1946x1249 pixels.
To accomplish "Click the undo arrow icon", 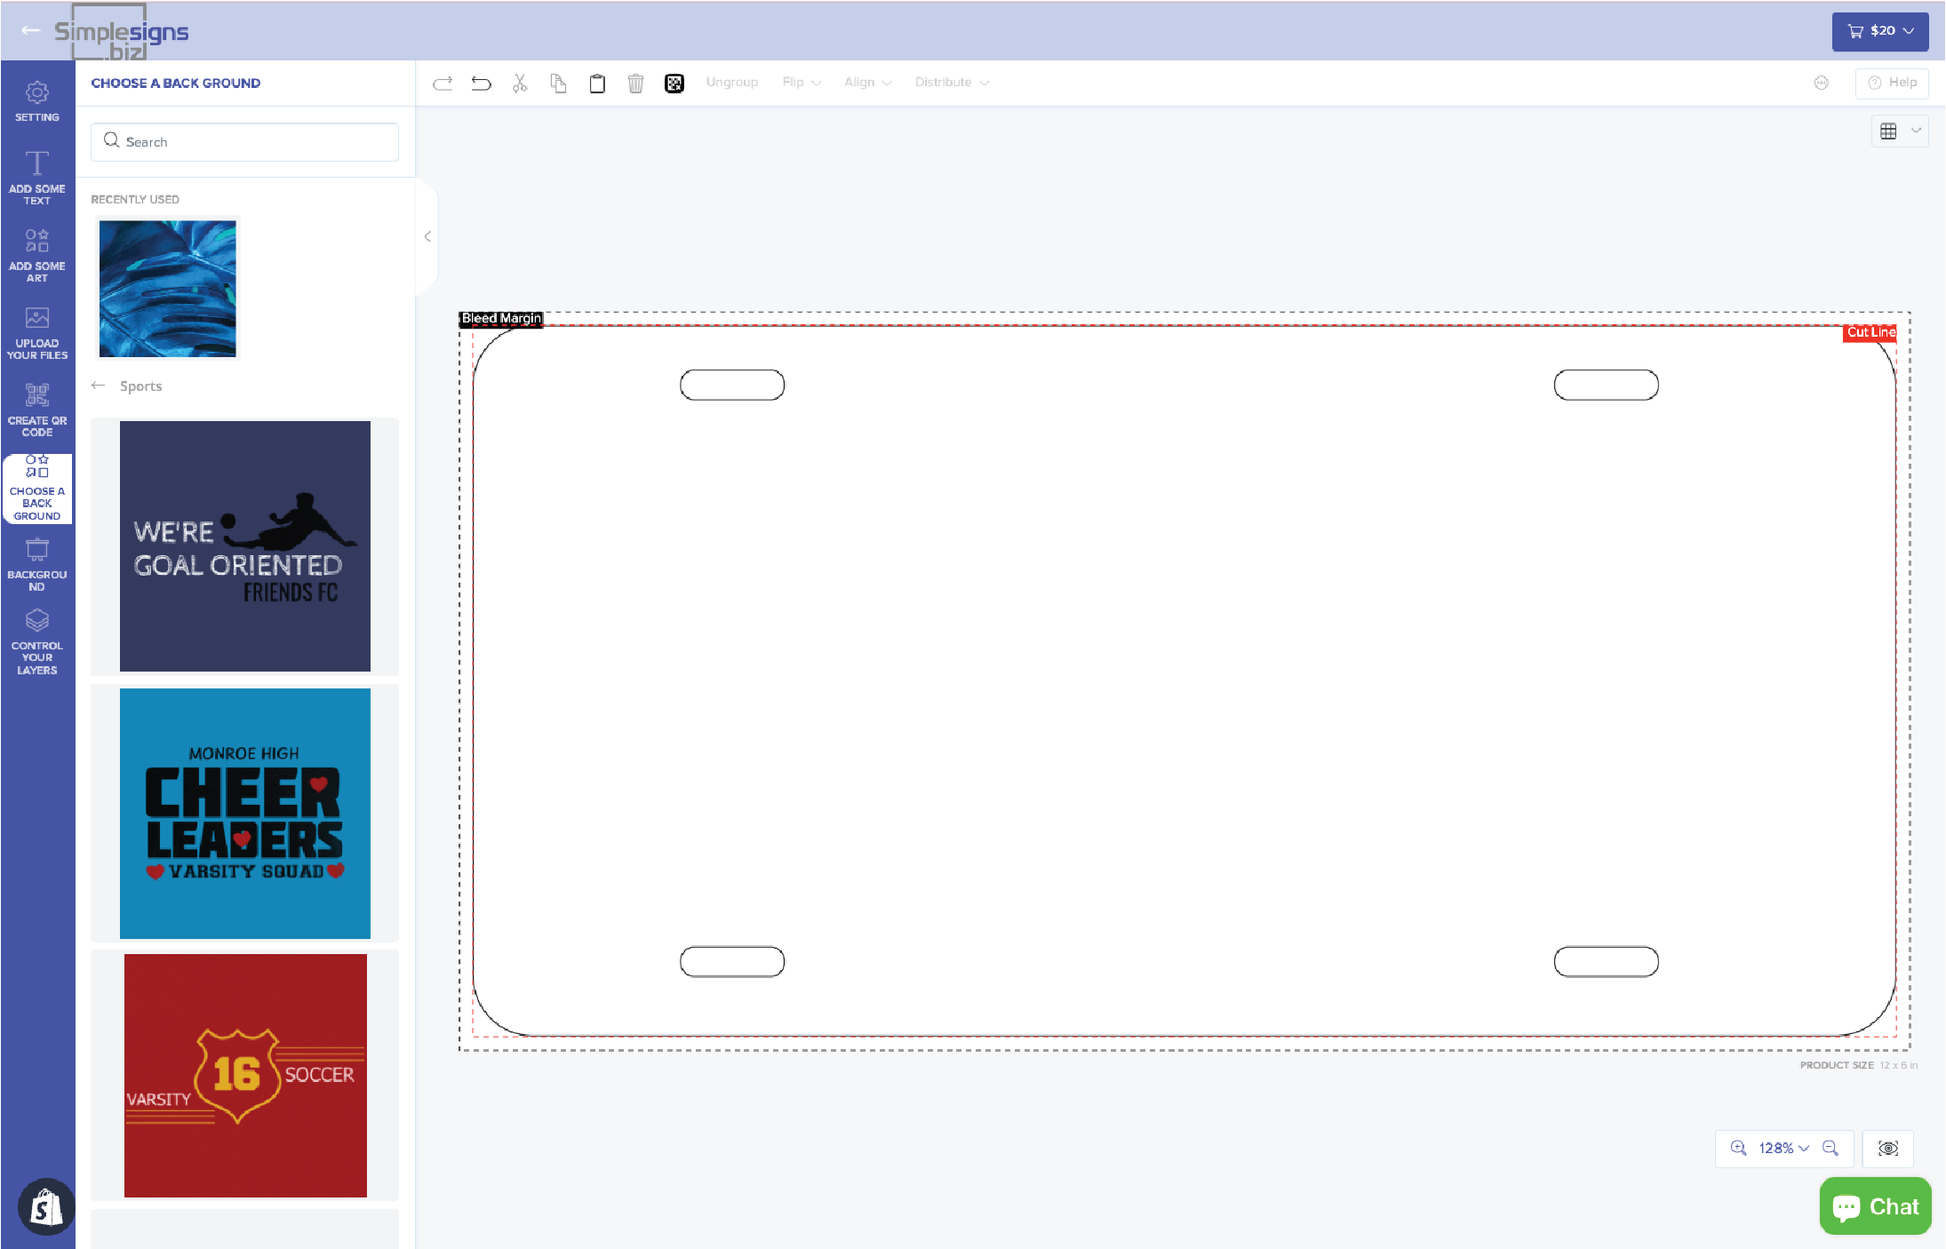I will coord(481,83).
